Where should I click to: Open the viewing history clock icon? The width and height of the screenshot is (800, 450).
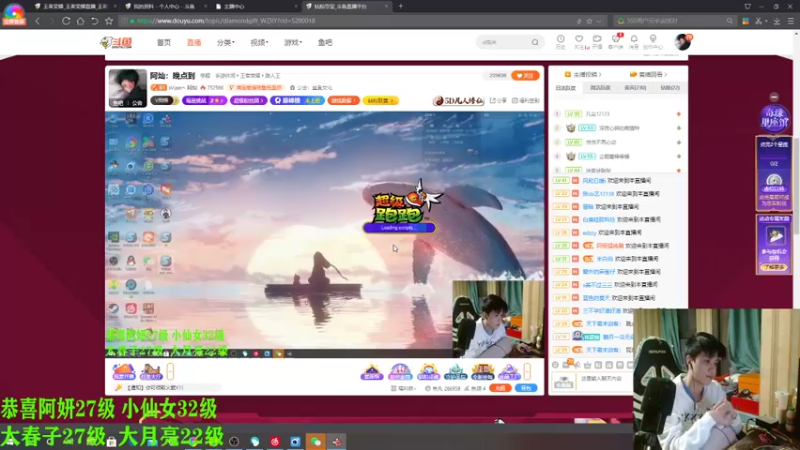tap(560, 42)
